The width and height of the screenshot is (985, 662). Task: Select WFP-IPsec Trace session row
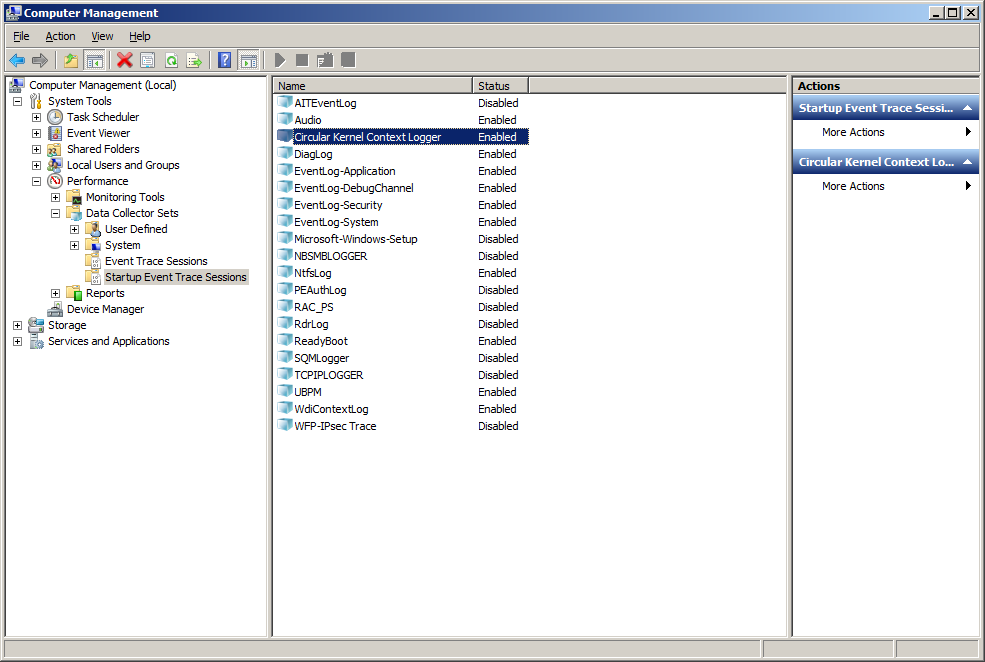[x=402, y=425]
